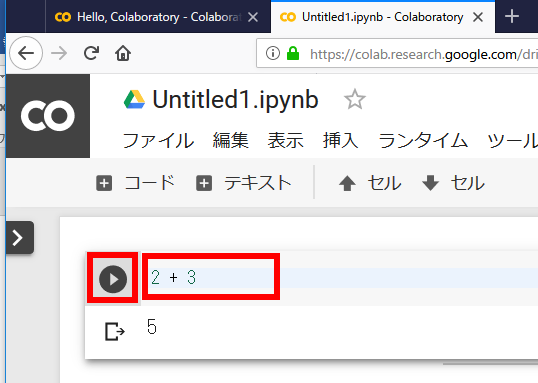This screenshot has width=538, height=383.
Task: Open a new browser tab with plus
Action: (x=512, y=16)
